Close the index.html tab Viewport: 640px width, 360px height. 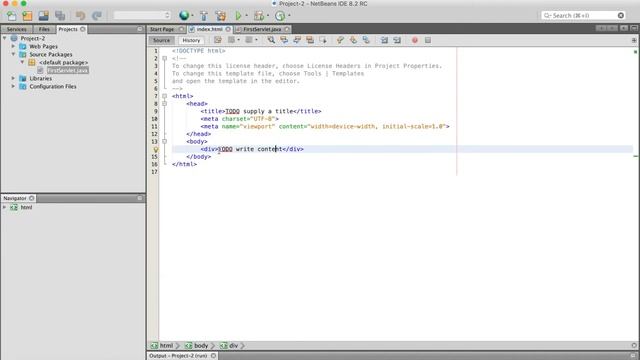pos(228,29)
